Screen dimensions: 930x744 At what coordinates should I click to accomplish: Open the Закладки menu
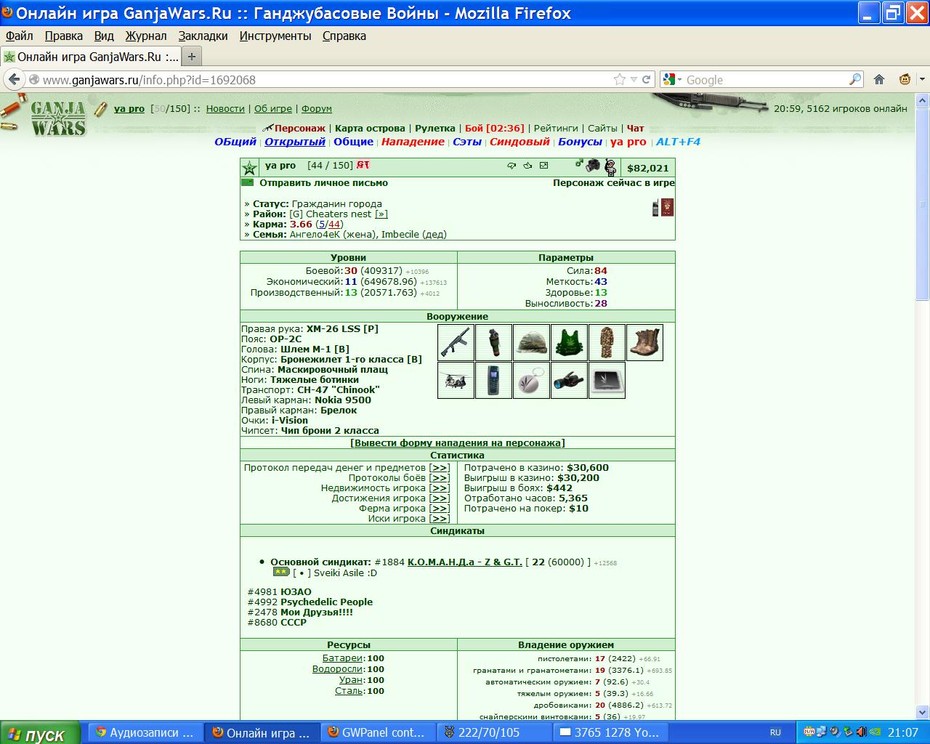(203, 36)
